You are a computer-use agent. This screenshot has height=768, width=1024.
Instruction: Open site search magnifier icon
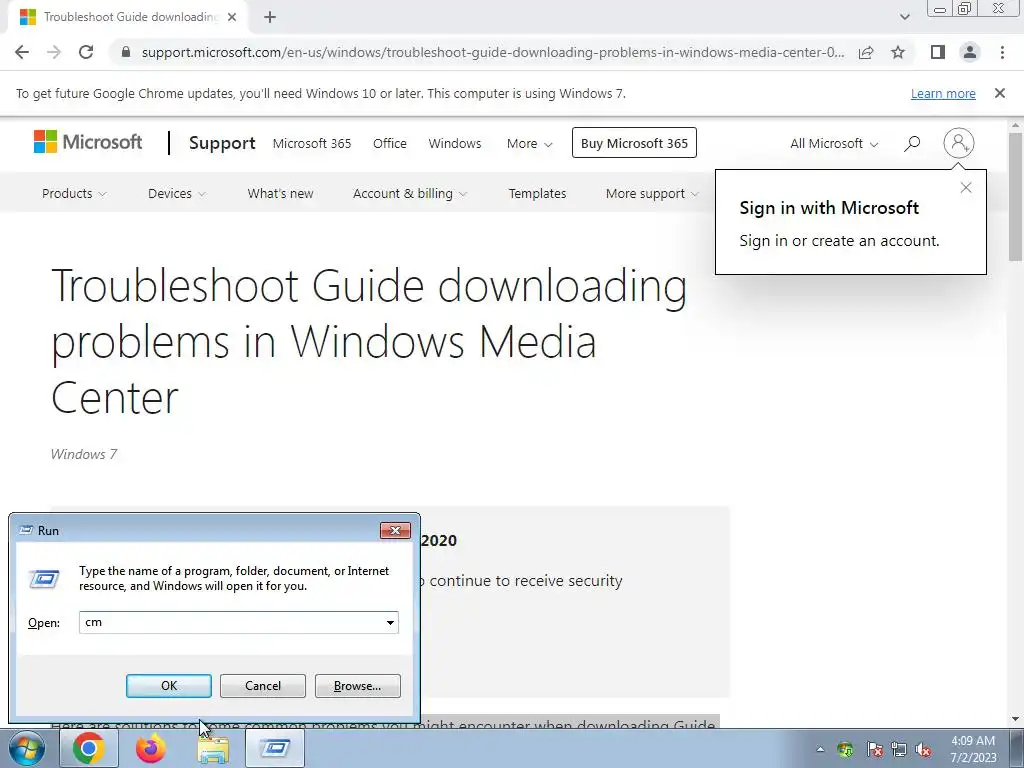click(912, 143)
